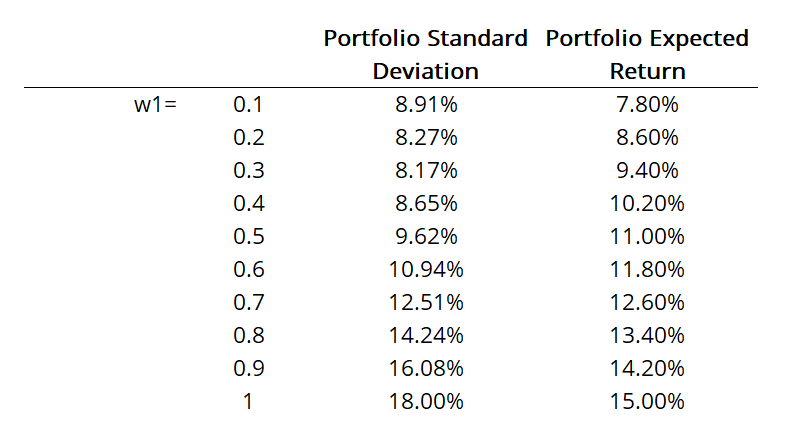This screenshot has width=788, height=435.
Task: Select the weight cell 0.1
Action: (x=248, y=105)
